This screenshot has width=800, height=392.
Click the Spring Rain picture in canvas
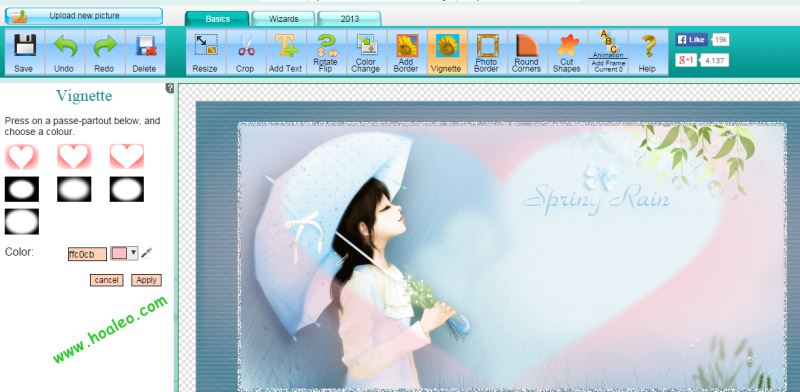pyautogui.click(x=511, y=257)
